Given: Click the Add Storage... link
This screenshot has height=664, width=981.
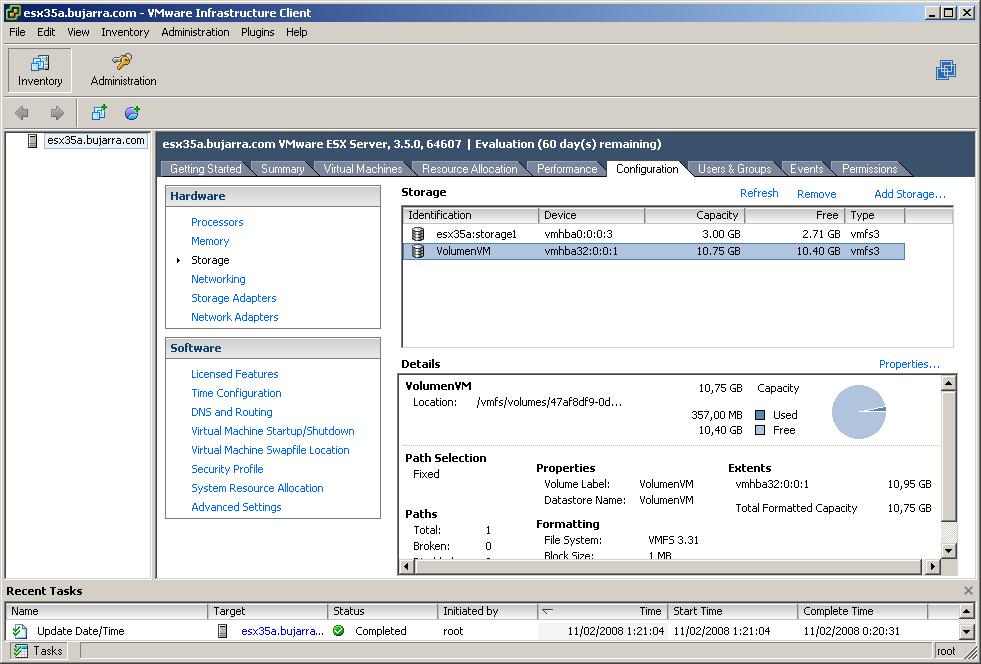Looking at the screenshot, I should pyautogui.click(x=910, y=194).
